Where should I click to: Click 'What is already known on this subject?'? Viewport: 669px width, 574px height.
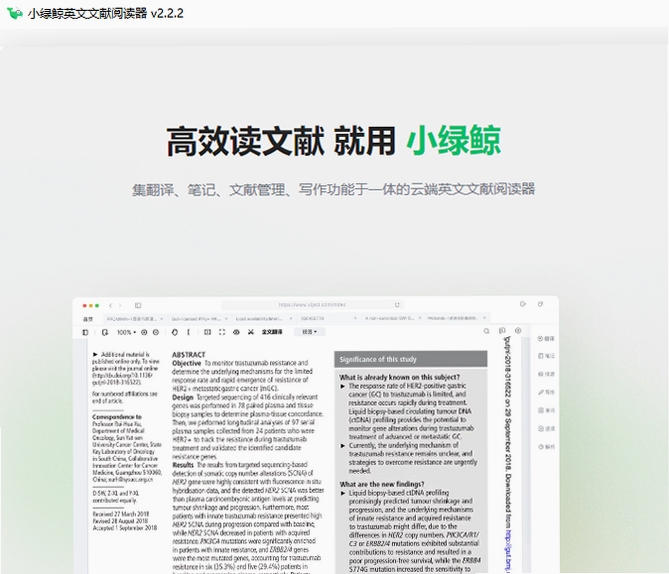tap(399, 377)
